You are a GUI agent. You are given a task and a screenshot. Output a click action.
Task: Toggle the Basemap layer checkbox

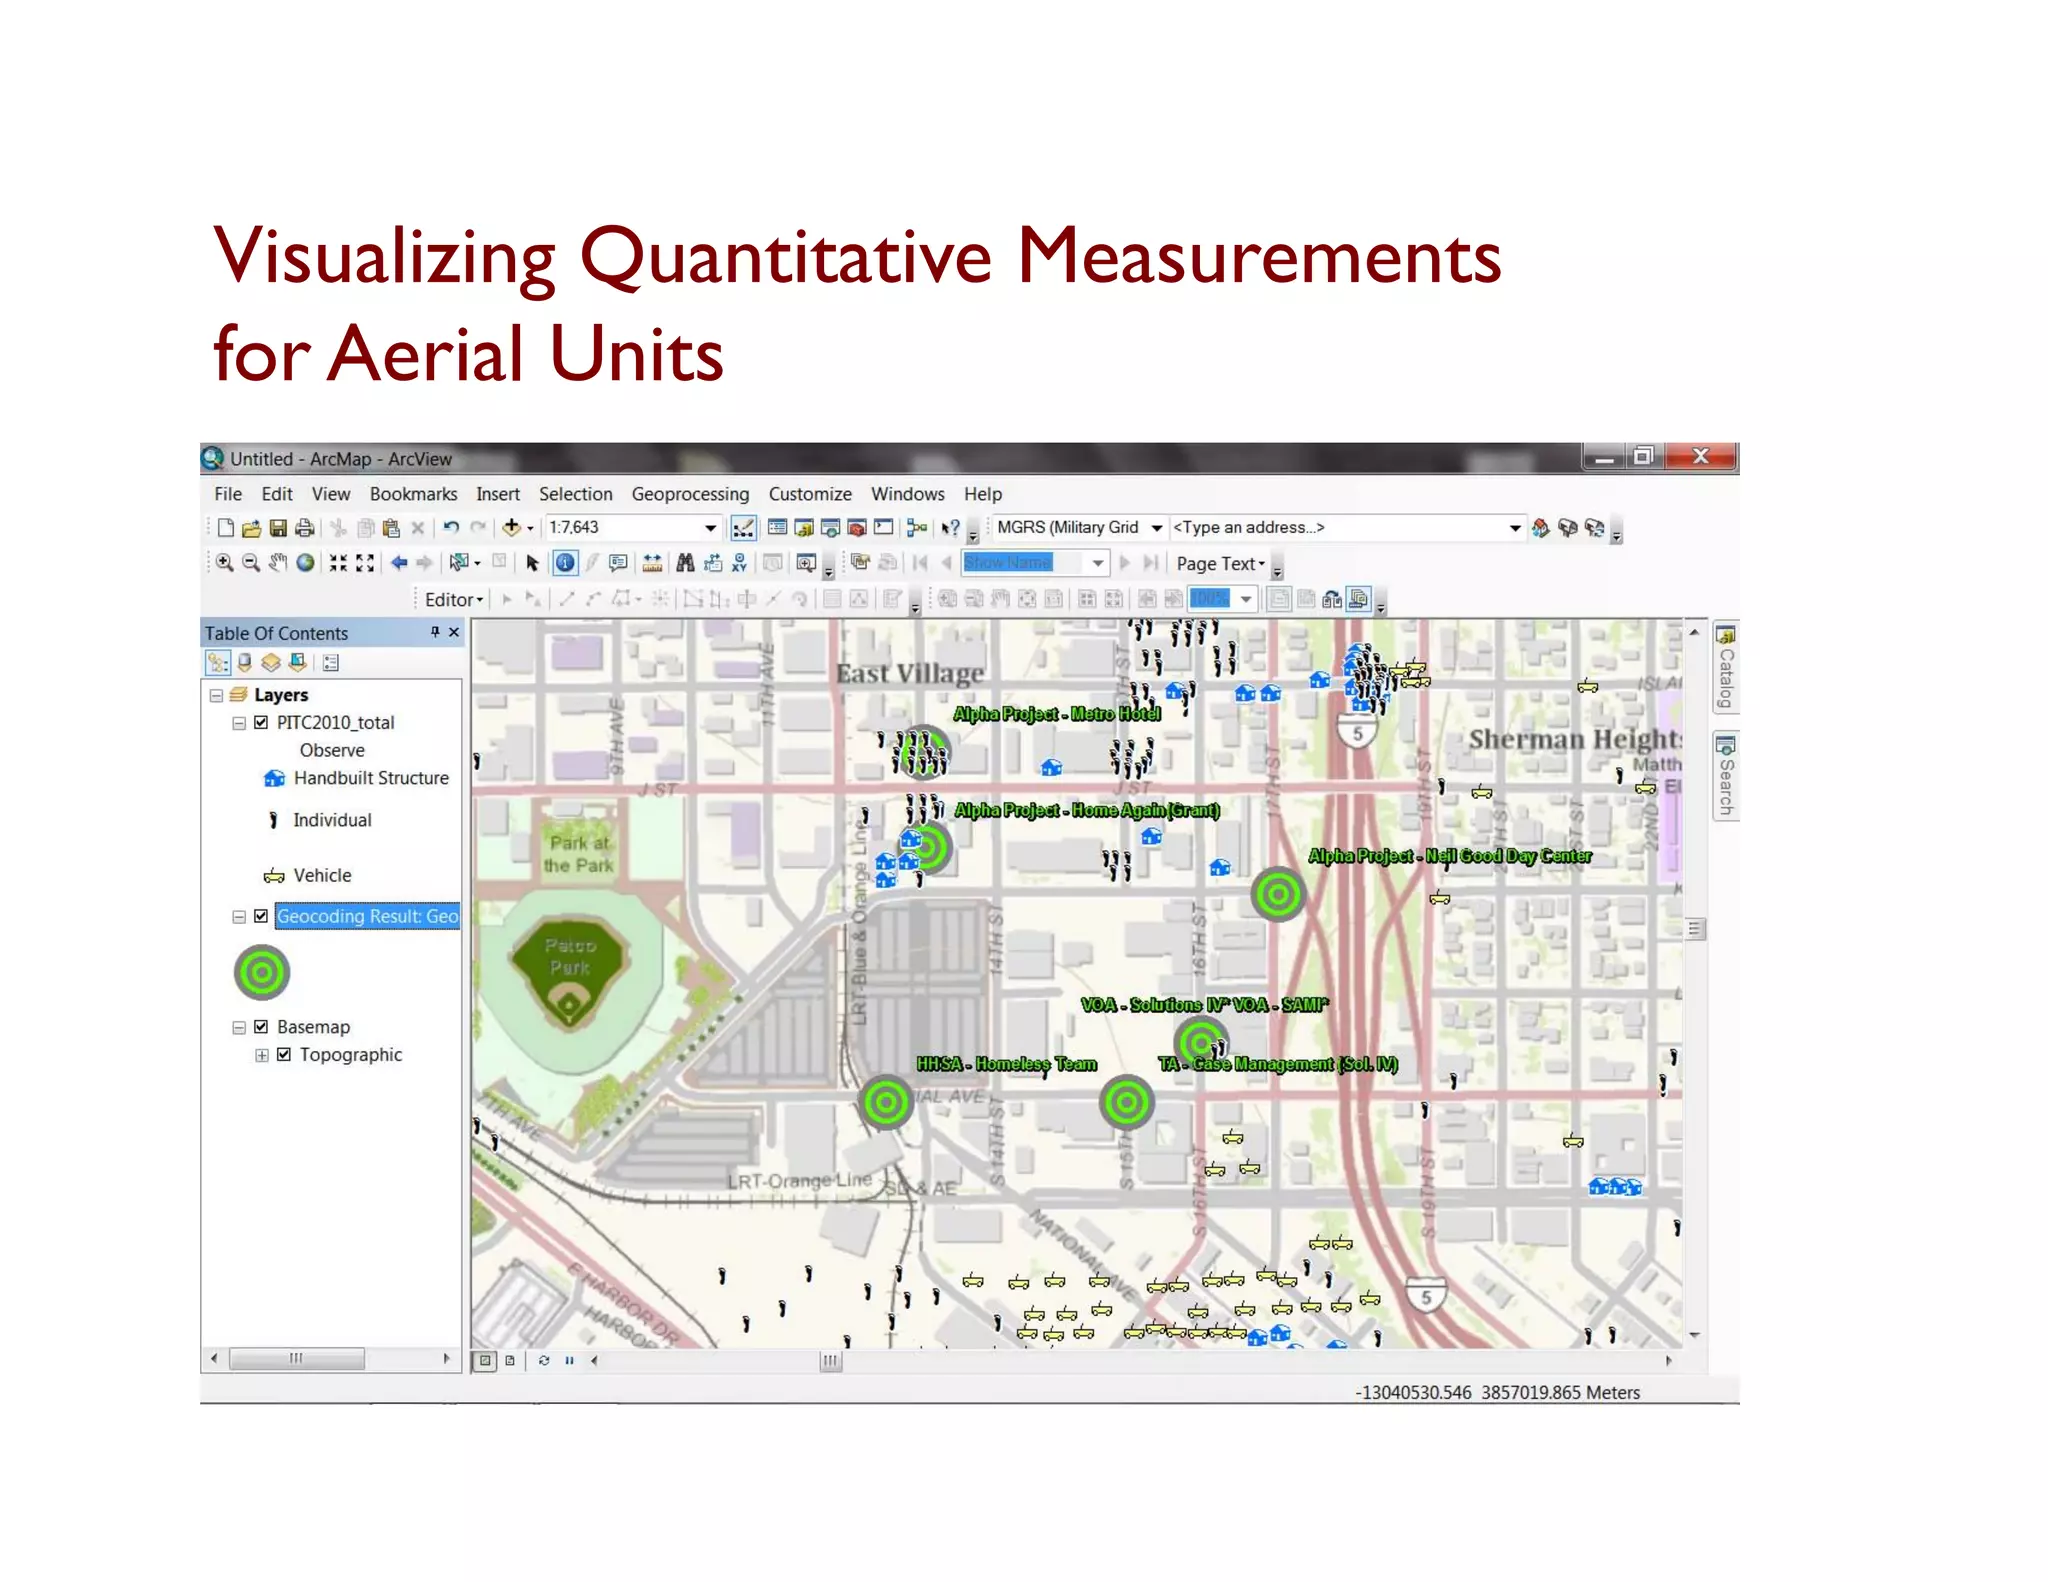click(x=261, y=1026)
